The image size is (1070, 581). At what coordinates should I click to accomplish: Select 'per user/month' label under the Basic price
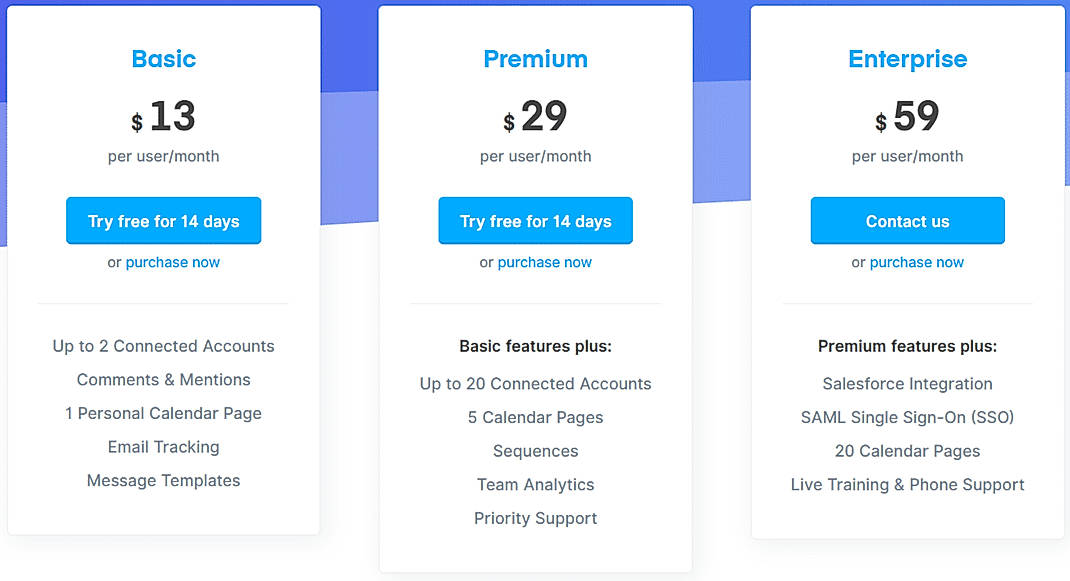click(163, 156)
